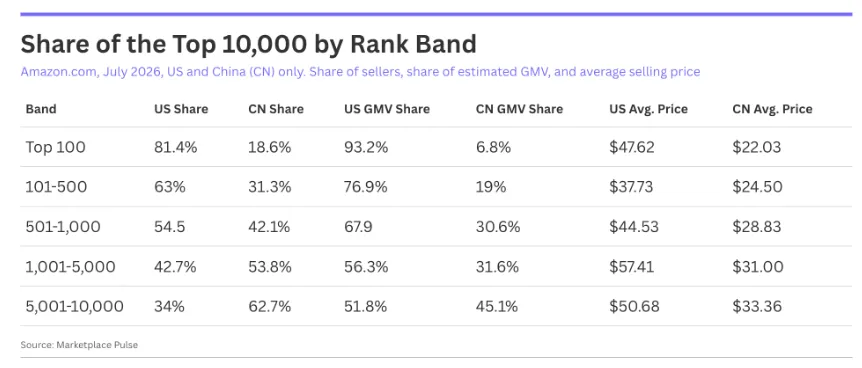
Task: Click the $47.62 US average price cell
Action: tap(632, 147)
